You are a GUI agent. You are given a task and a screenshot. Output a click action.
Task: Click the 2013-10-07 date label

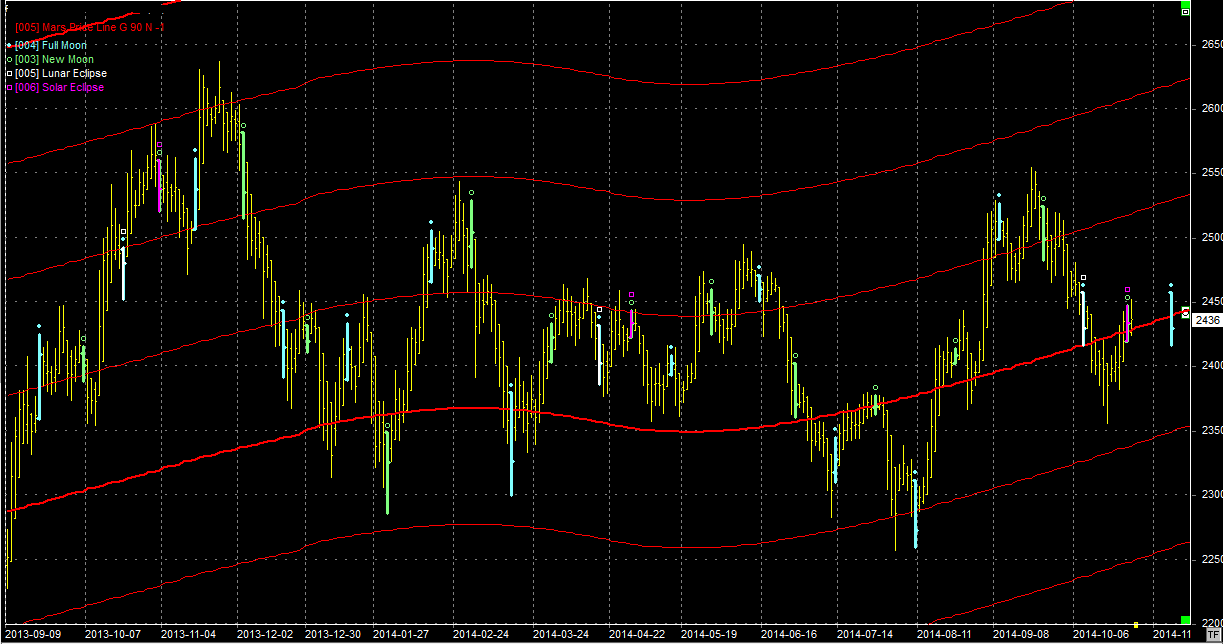tap(112, 634)
